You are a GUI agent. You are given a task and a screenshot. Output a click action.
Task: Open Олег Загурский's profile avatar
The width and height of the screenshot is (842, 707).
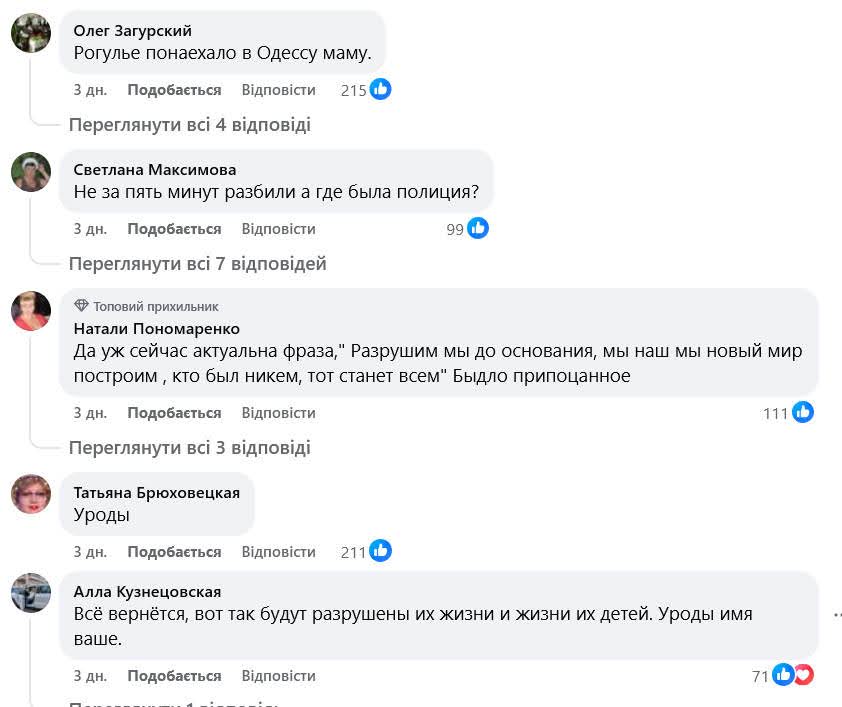(31, 33)
